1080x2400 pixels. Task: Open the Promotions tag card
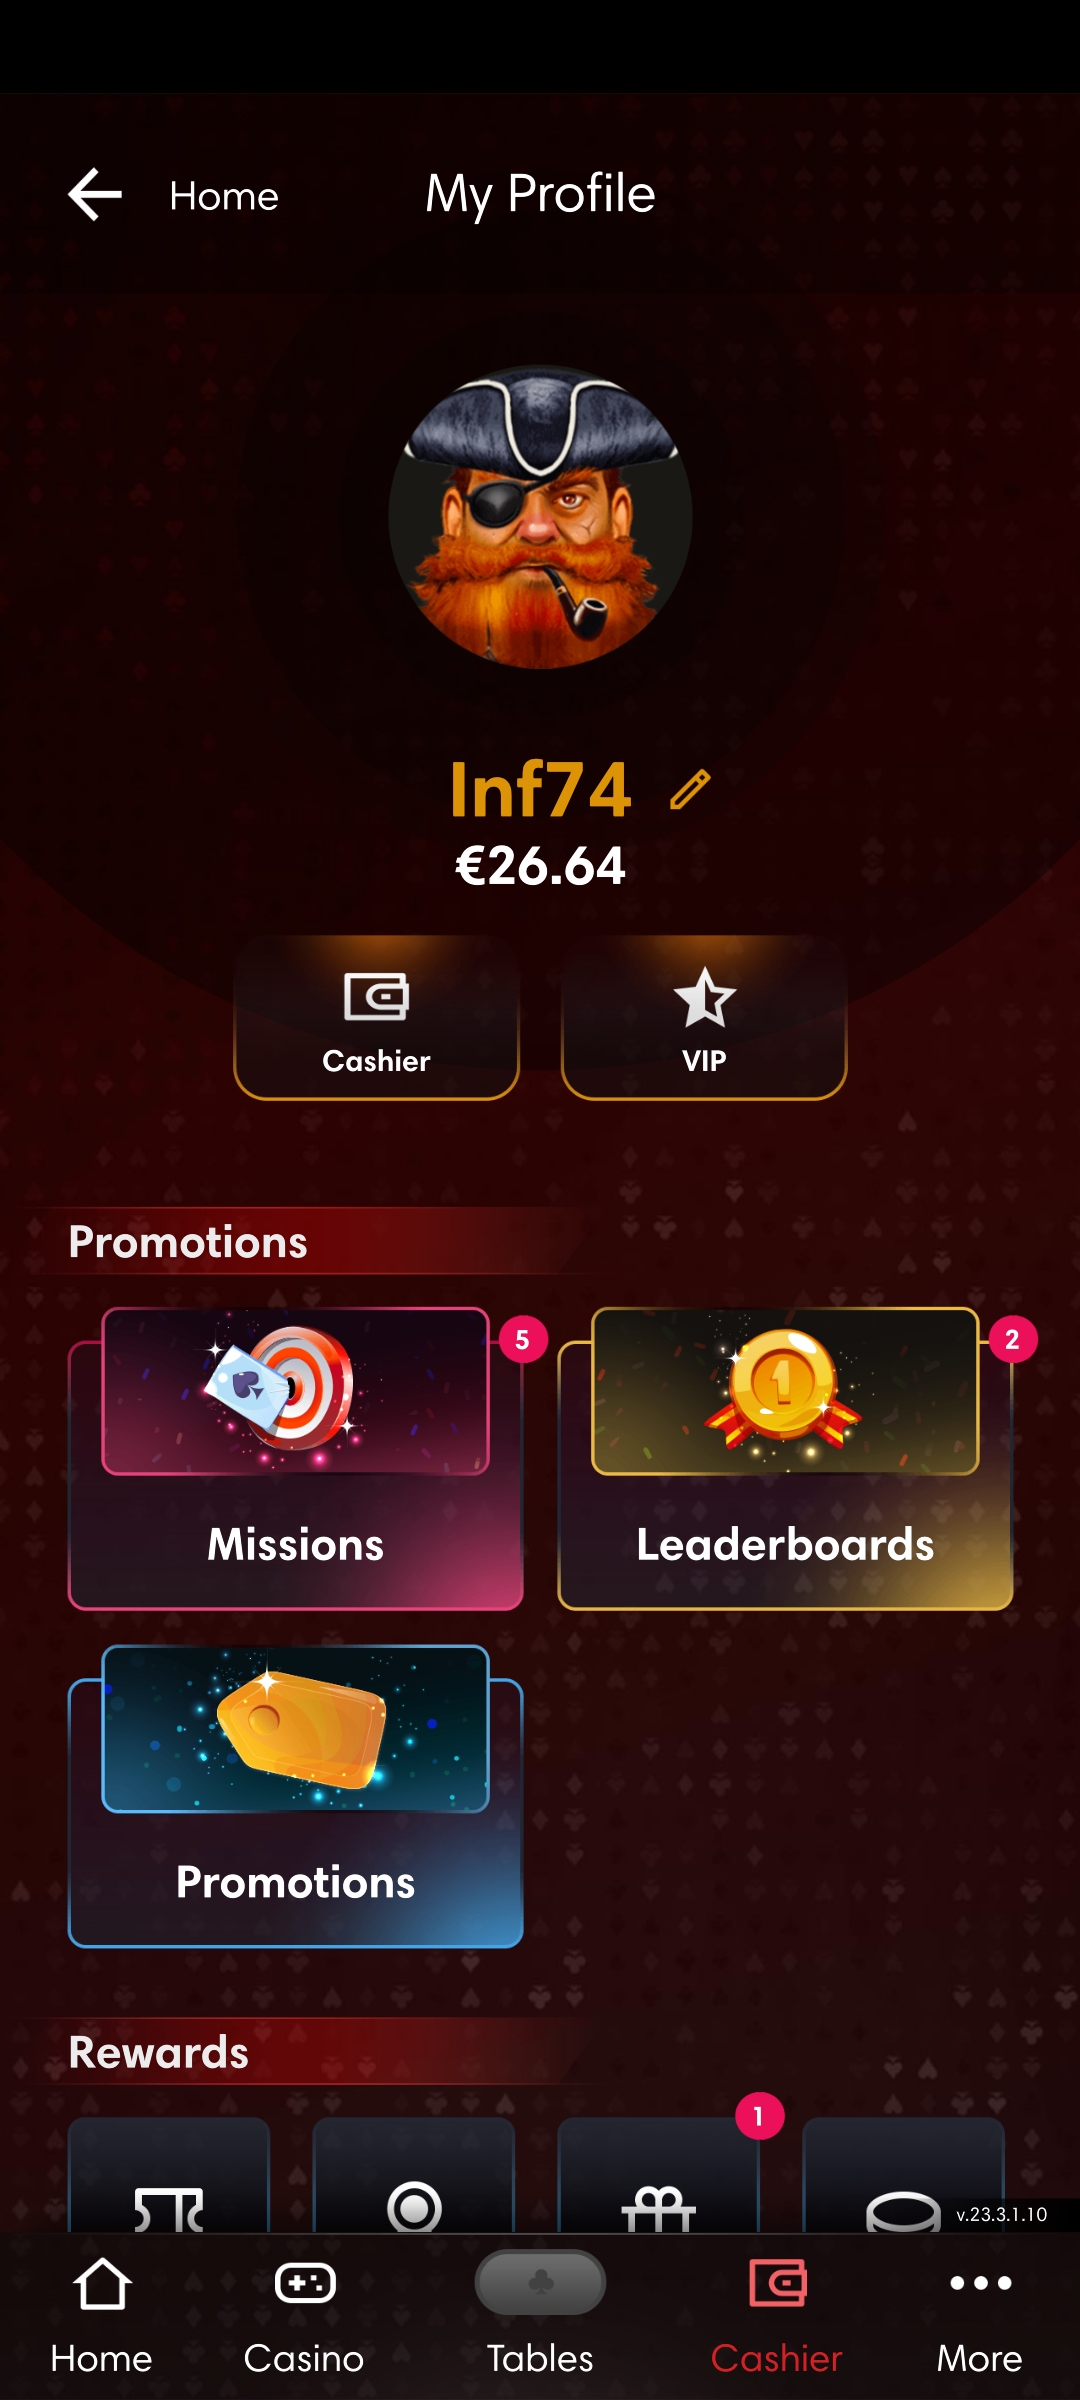(x=295, y=1796)
